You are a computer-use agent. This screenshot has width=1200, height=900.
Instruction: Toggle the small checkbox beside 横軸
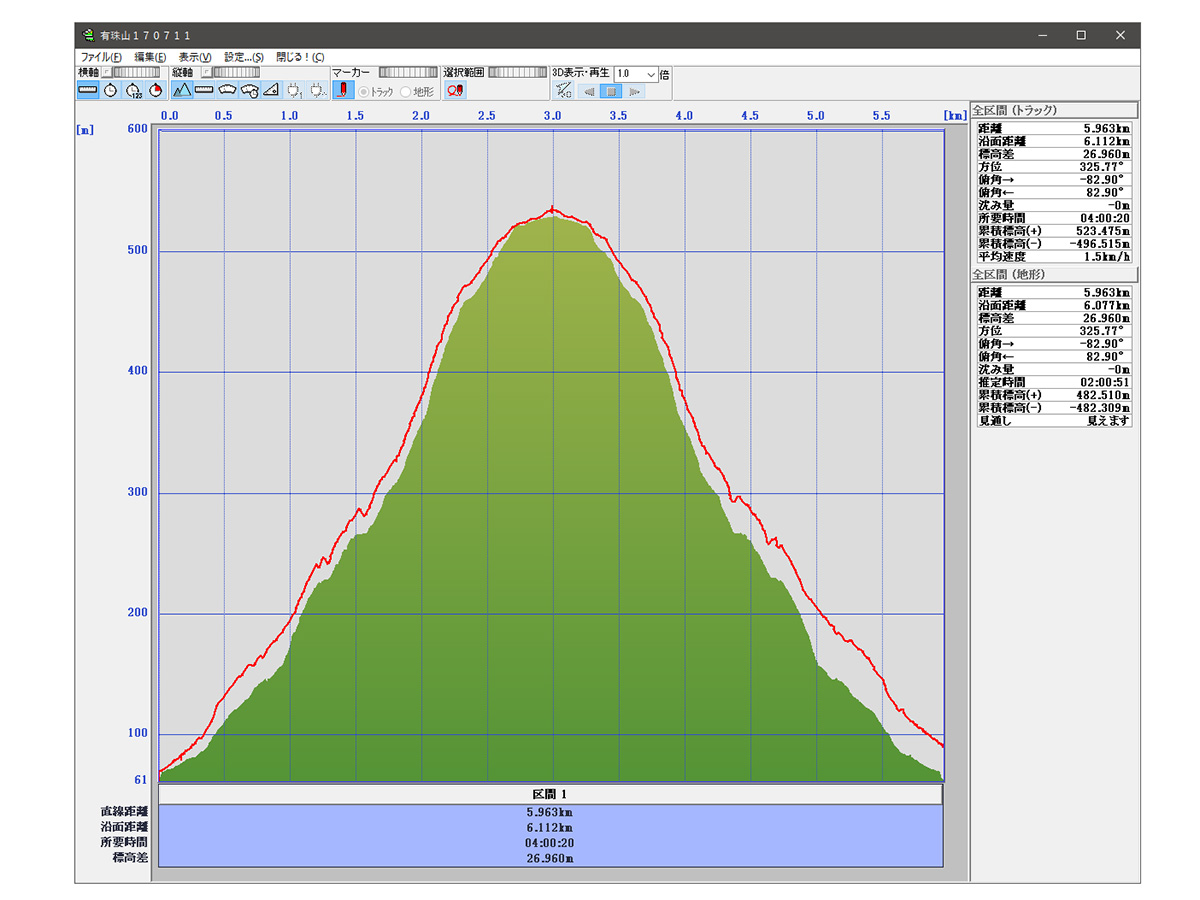coord(106,73)
